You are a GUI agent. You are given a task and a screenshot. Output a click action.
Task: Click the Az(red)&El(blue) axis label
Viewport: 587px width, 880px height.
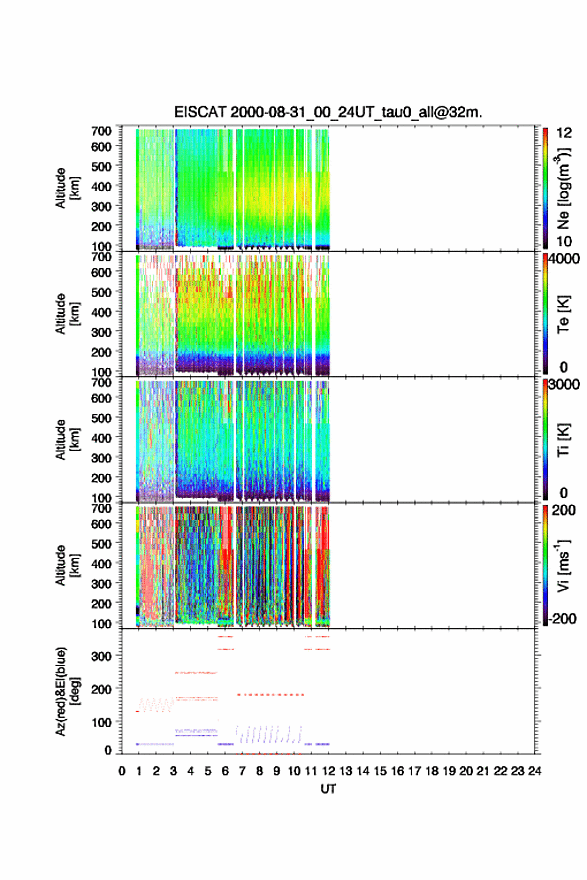(x=67, y=691)
